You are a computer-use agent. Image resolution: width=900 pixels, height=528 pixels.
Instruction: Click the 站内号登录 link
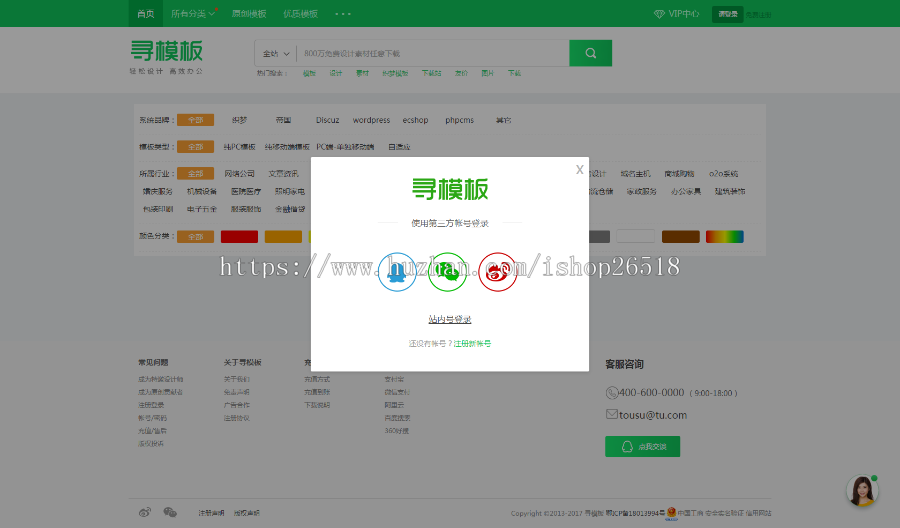[x=449, y=319]
